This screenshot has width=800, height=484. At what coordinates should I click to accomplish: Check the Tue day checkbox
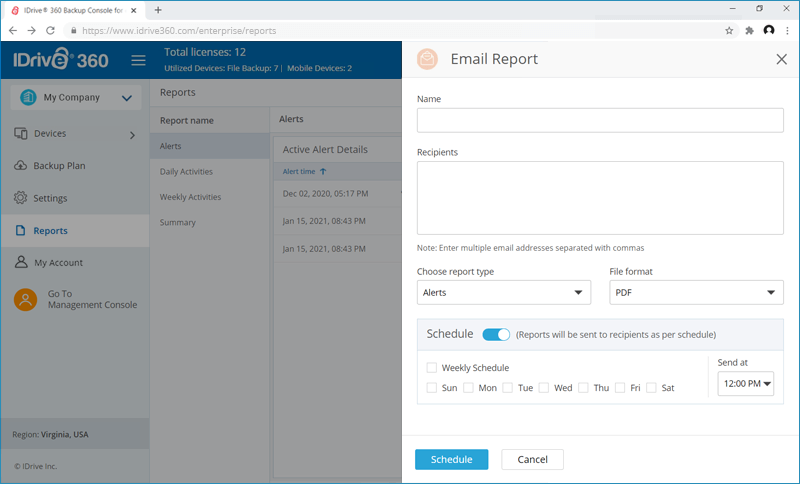pos(508,388)
